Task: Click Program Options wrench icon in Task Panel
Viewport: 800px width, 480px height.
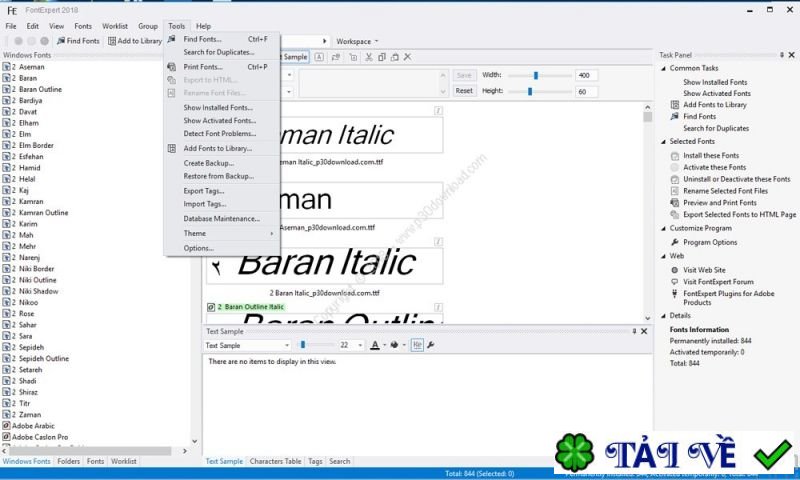Action: [x=674, y=242]
